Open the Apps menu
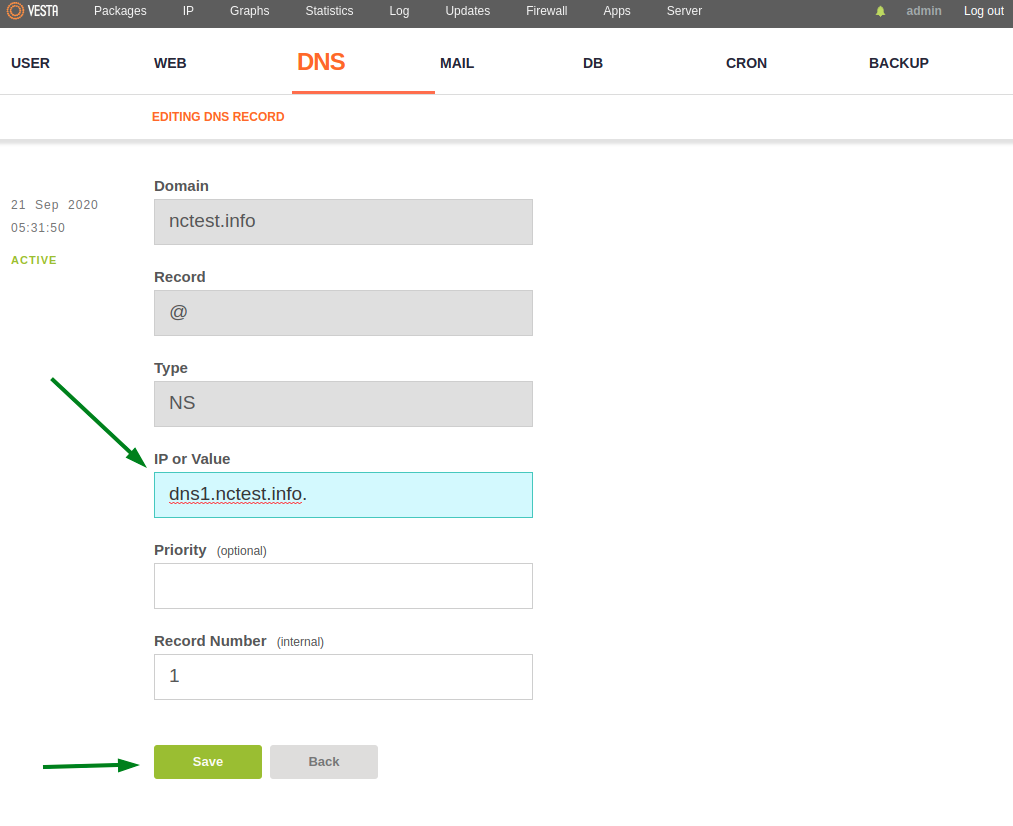 [617, 11]
